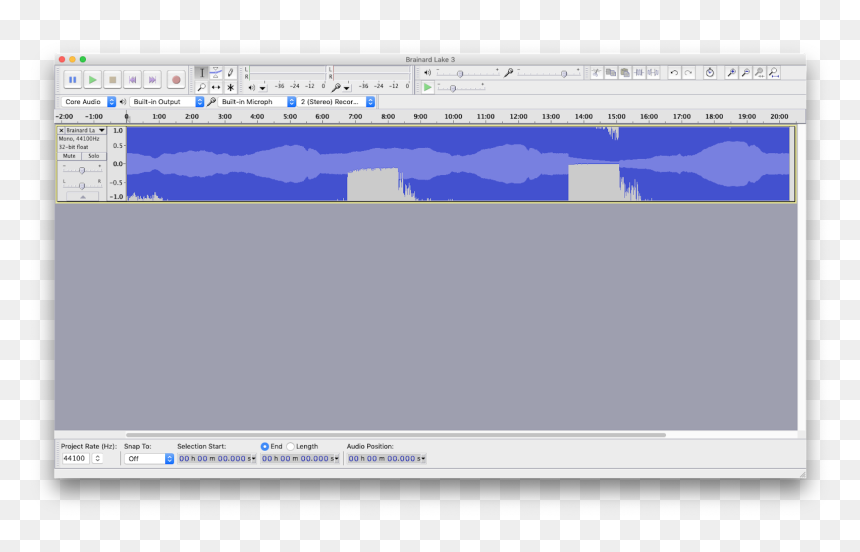Open the Brainard La track name menu

pos(86,130)
